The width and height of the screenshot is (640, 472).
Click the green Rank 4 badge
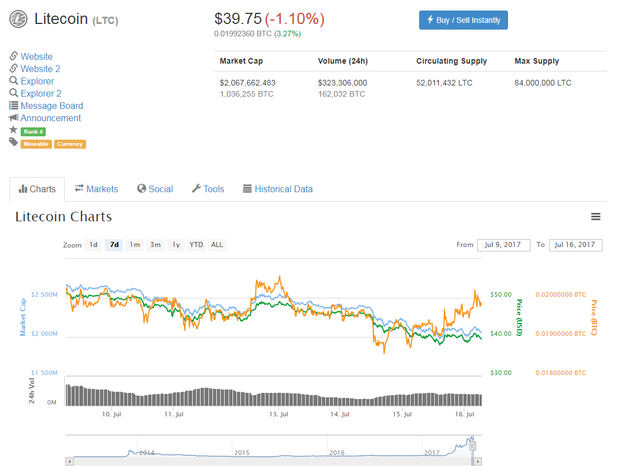33,131
